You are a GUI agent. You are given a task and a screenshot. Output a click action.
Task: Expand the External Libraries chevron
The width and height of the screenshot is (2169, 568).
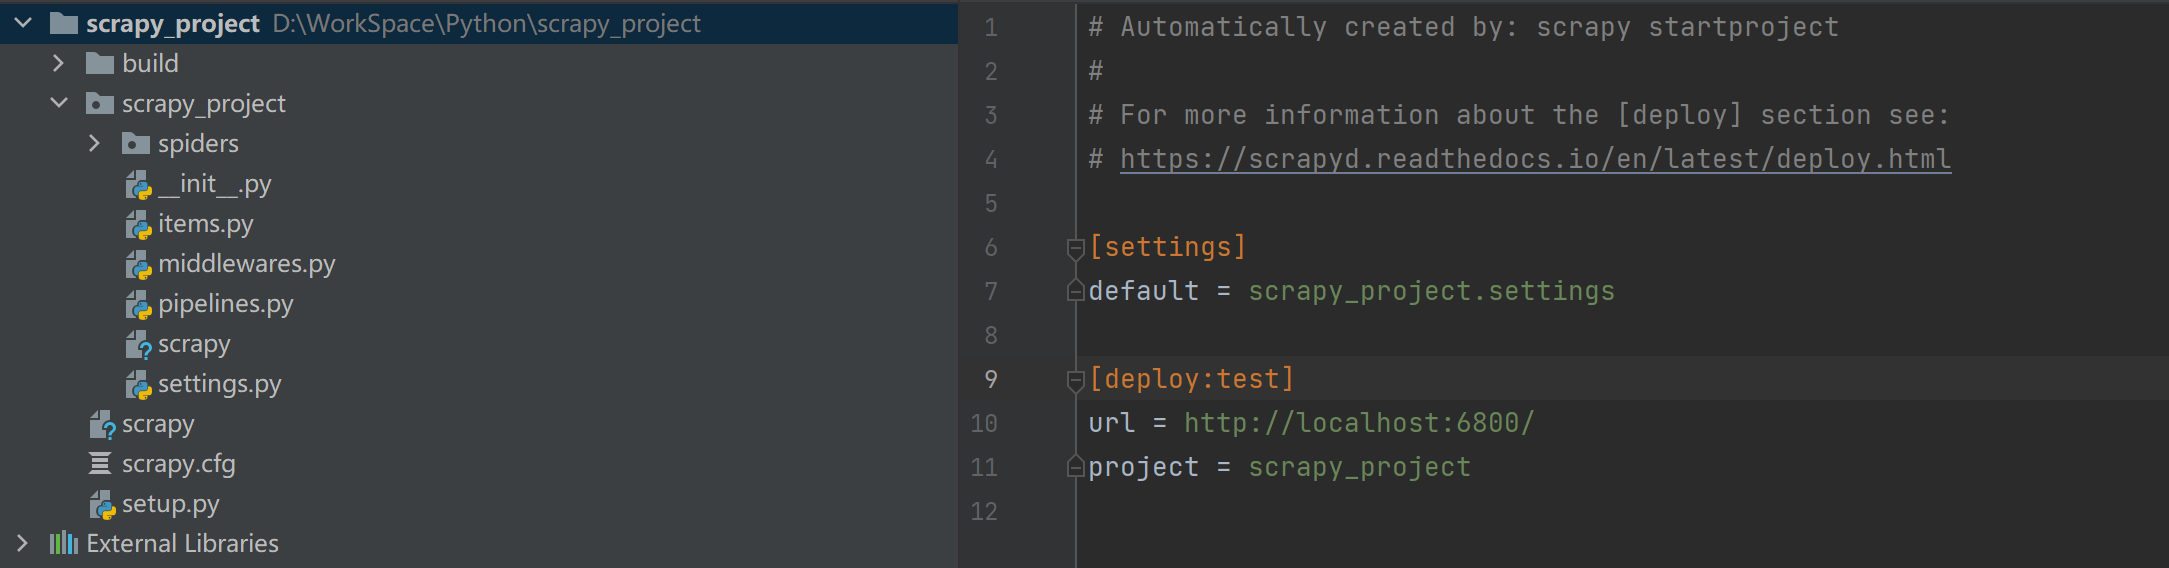(x=22, y=543)
